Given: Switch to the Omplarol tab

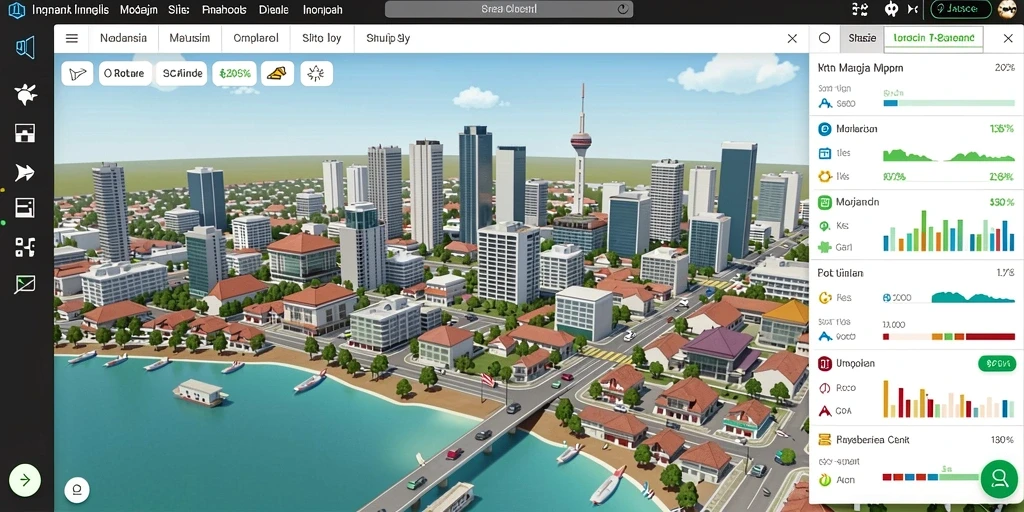Looking at the screenshot, I should (x=256, y=39).
